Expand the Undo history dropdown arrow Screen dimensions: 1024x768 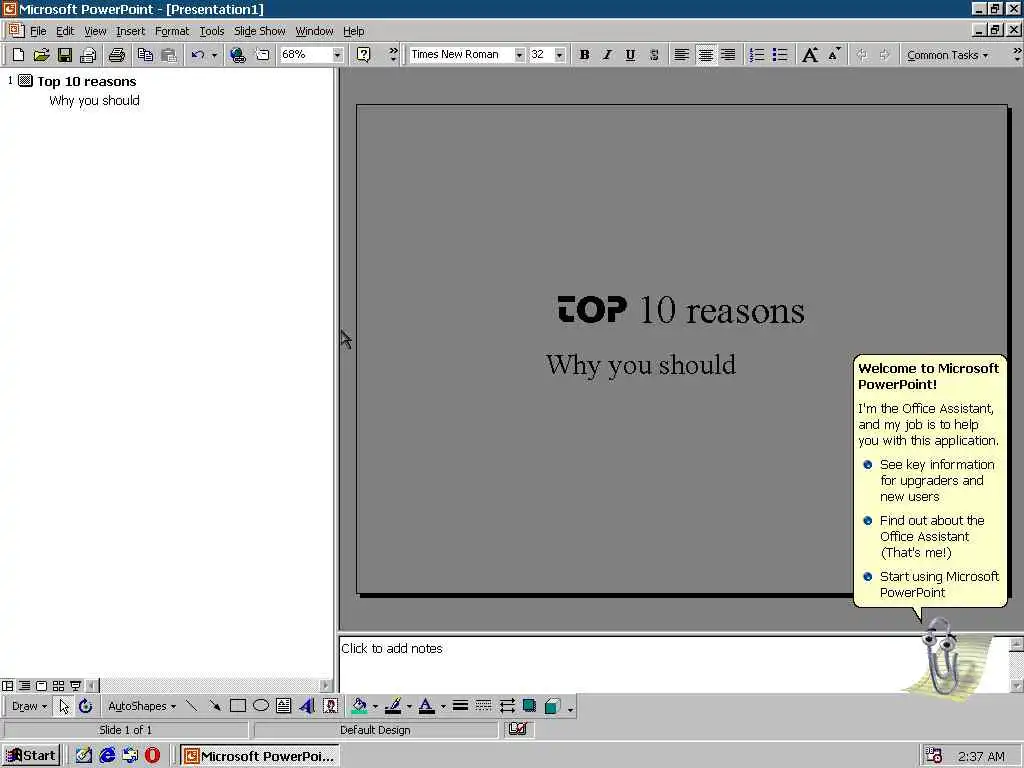214,55
